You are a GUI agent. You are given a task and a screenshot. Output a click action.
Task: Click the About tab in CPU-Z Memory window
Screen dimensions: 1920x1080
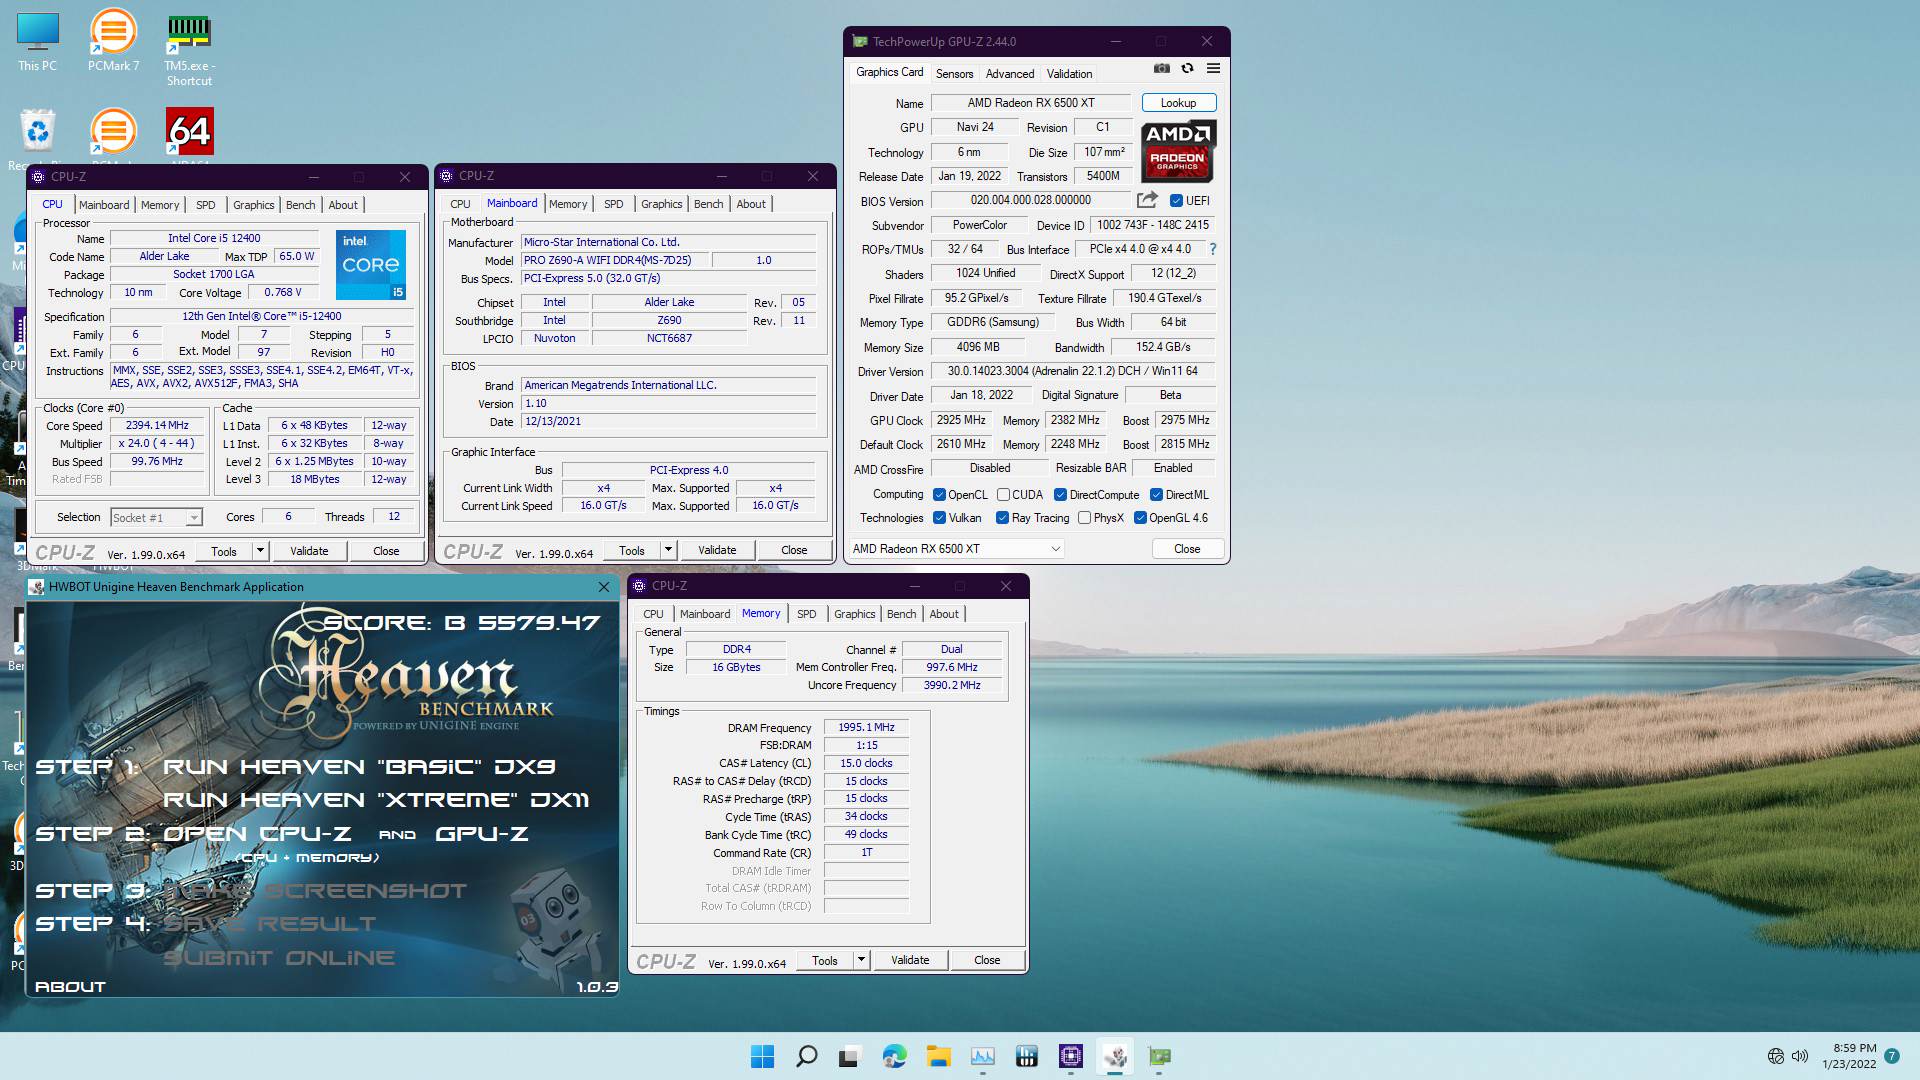[943, 614]
